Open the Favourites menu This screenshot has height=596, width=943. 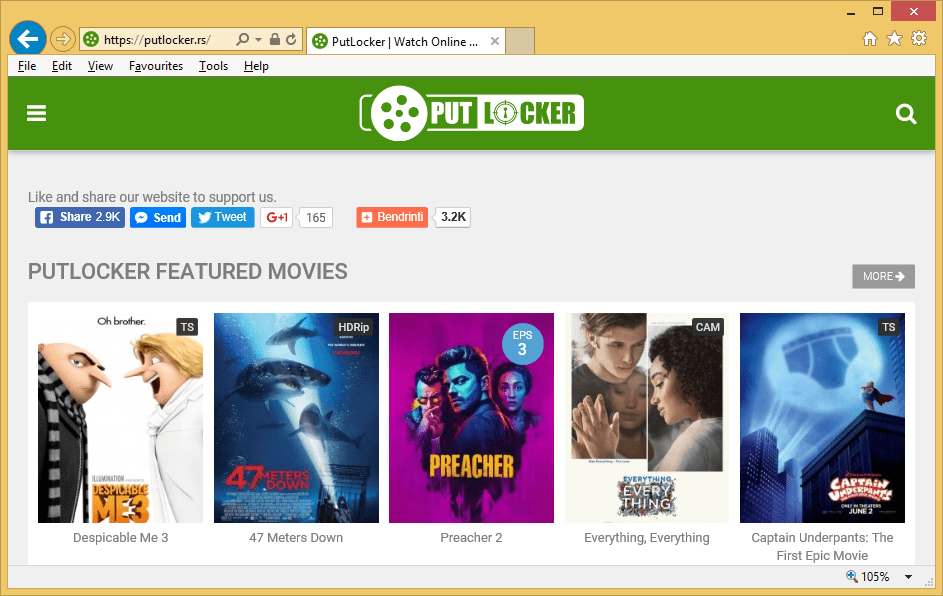click(156, 65)
